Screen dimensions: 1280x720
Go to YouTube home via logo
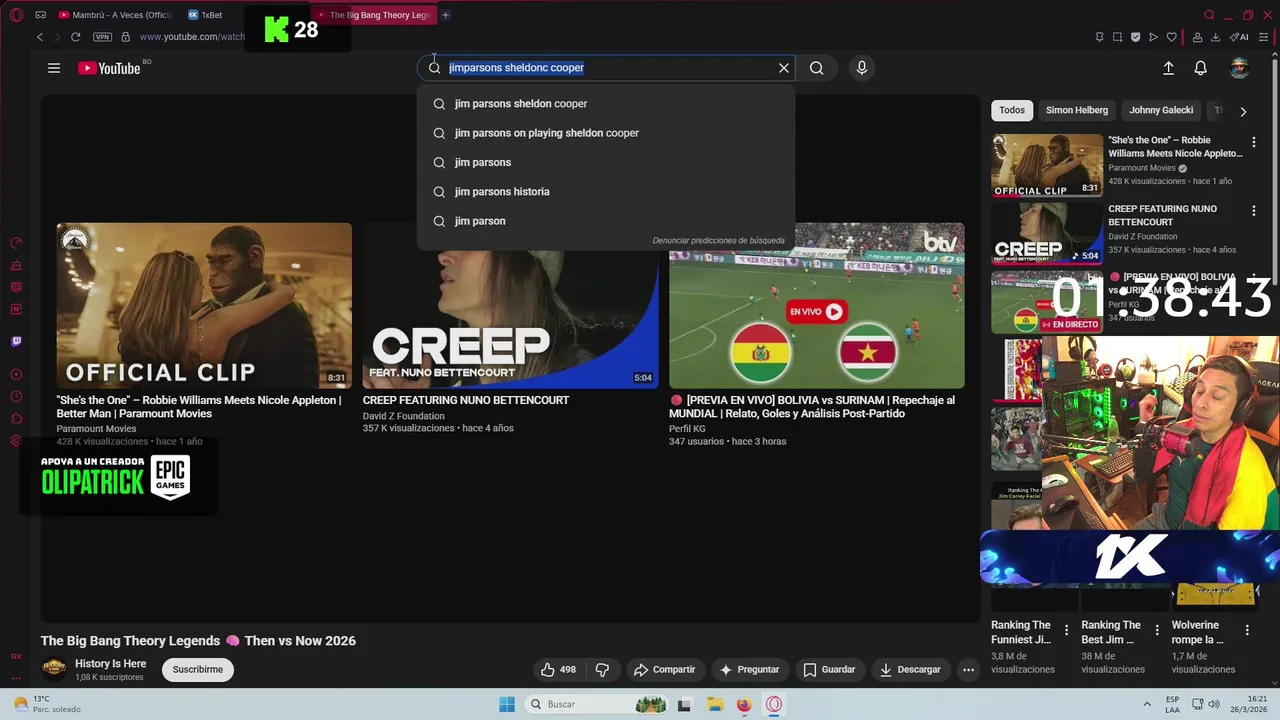[109, 68]
